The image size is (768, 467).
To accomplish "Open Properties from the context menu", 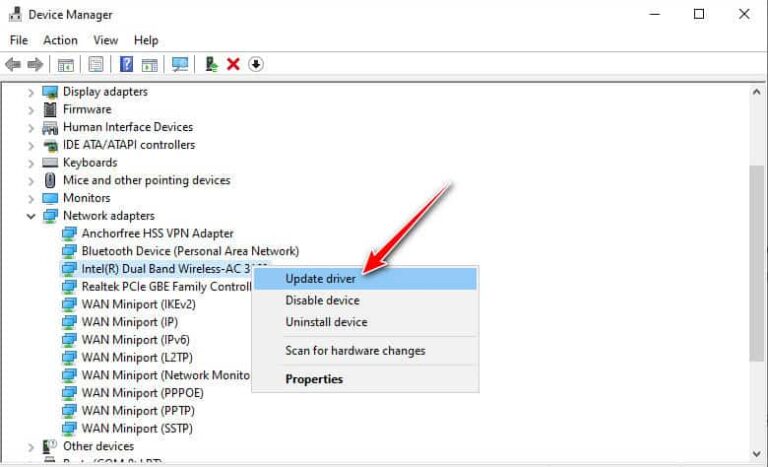I will (x=314, y=379).
